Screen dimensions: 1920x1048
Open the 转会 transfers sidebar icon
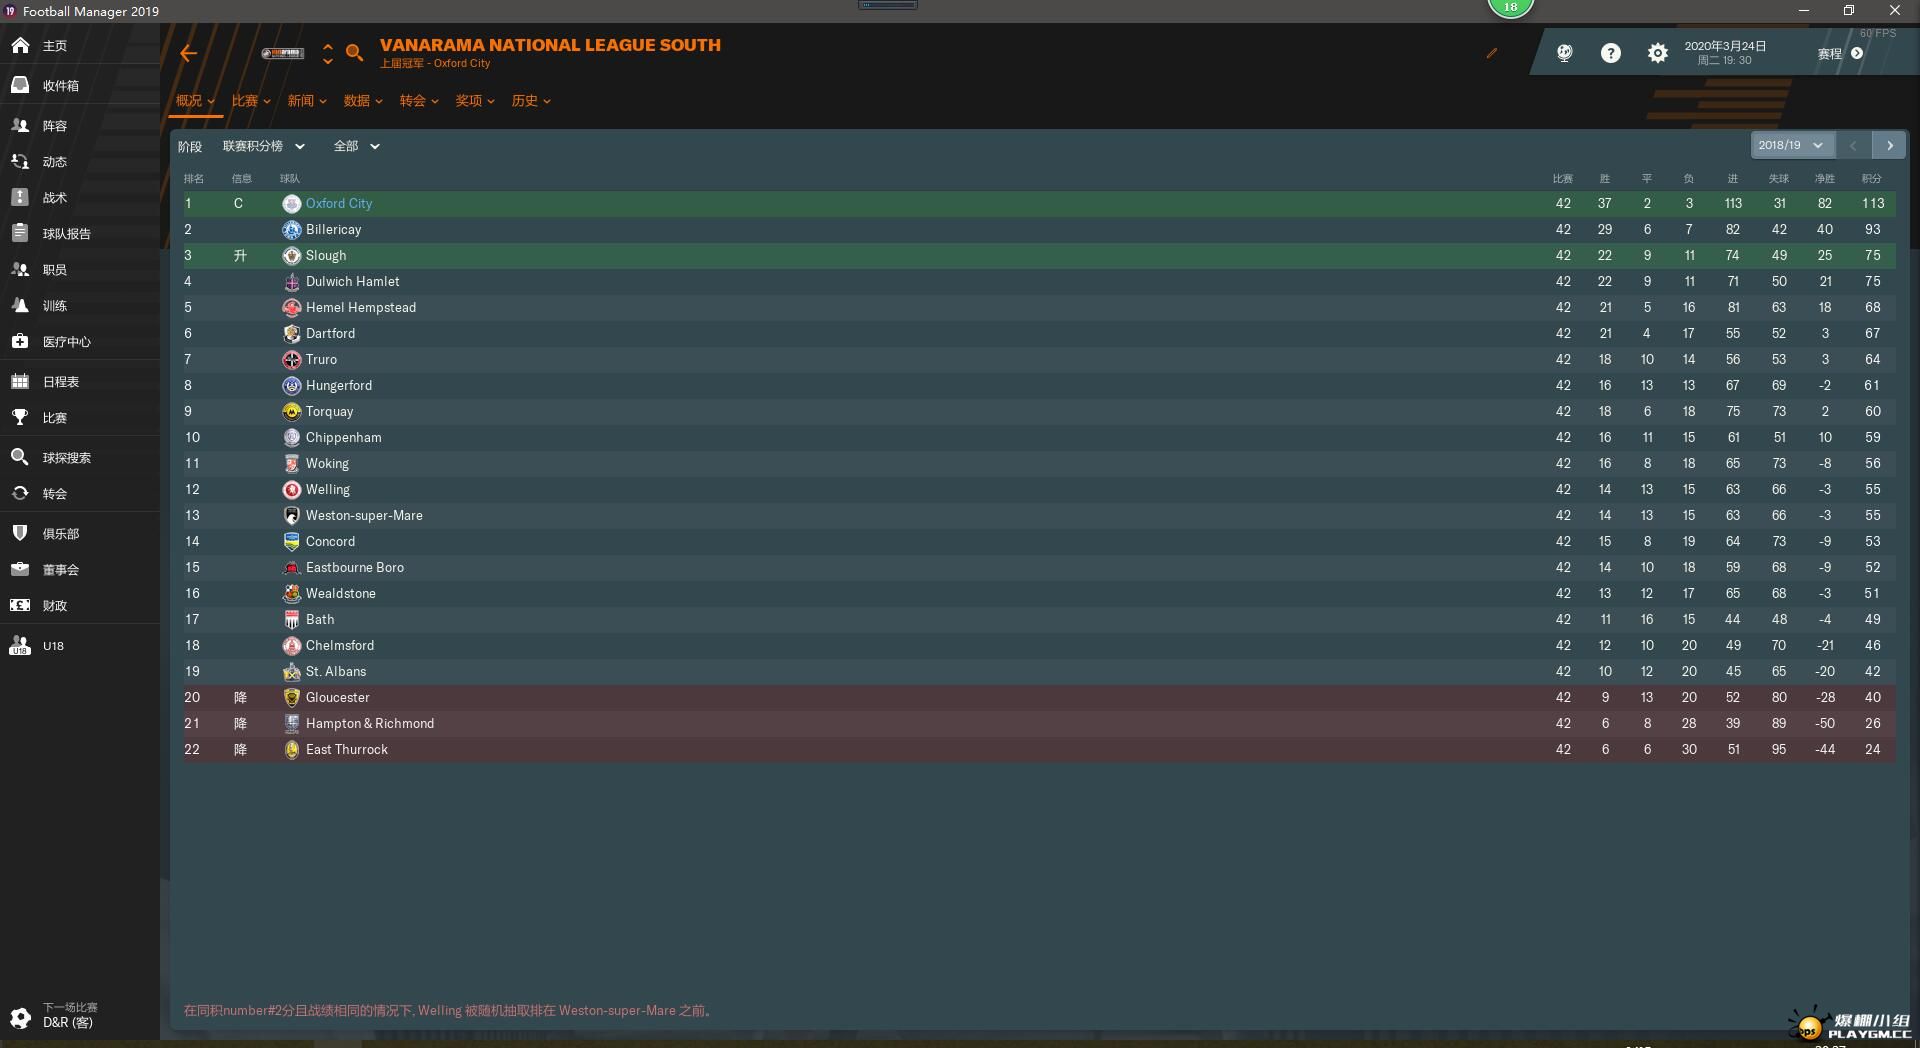pyautogui.click(x=20, y=494)
